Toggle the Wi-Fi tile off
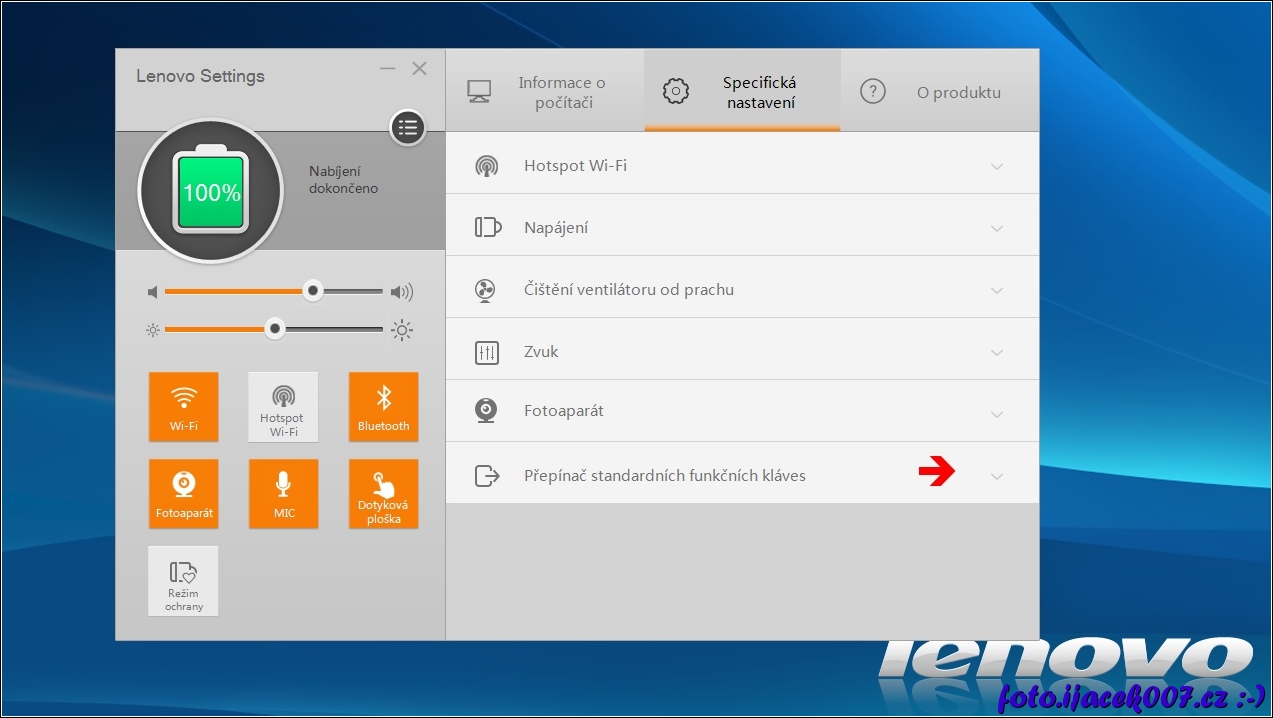The width and height of the screenshot is (1273, 718). tap(183, 407)
